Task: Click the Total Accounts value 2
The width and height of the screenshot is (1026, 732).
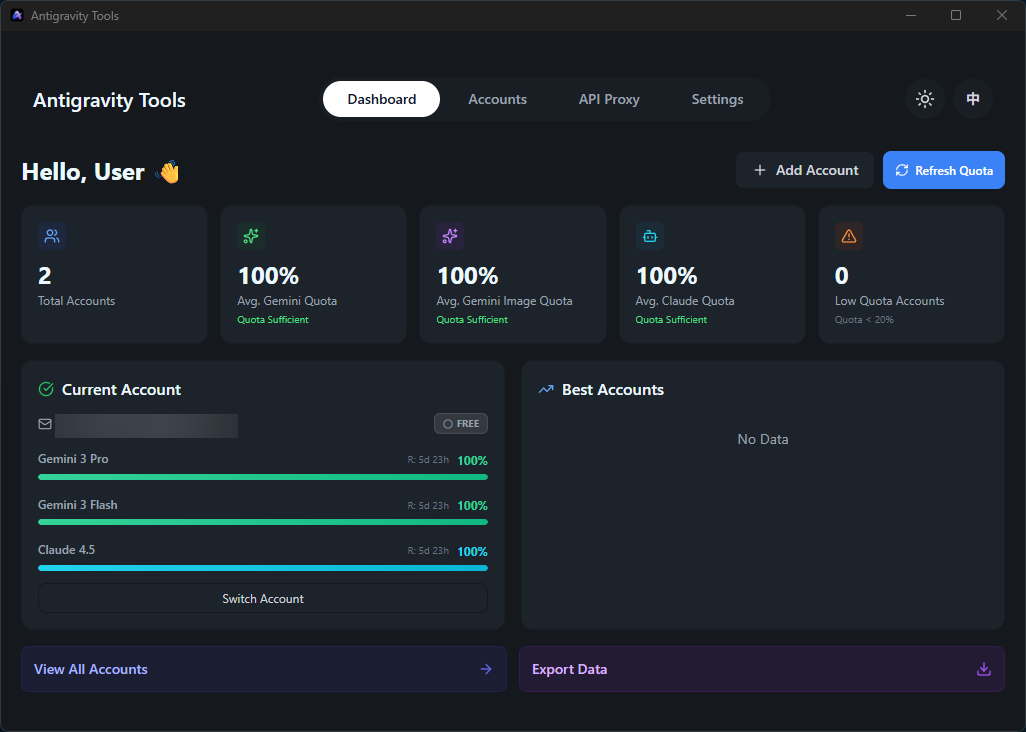Action: (44, 275)
